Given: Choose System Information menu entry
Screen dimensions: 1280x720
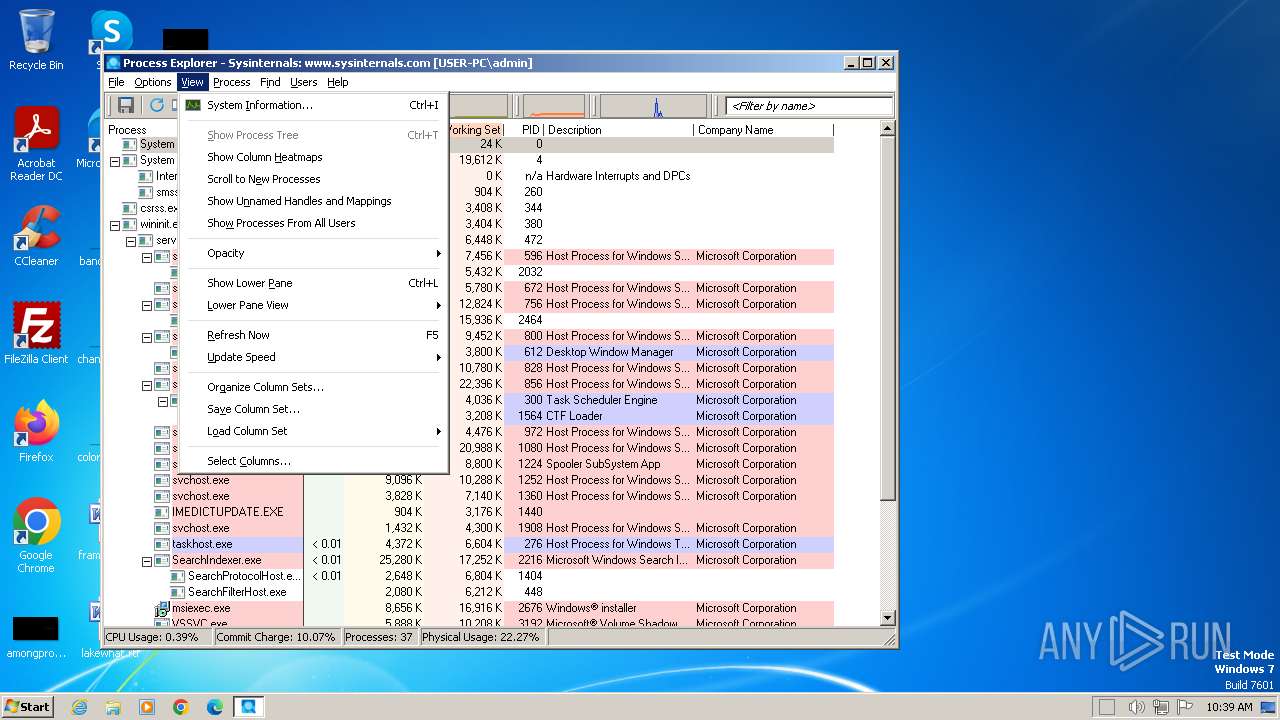Looking at the screenshot, I should pos(313,105).
